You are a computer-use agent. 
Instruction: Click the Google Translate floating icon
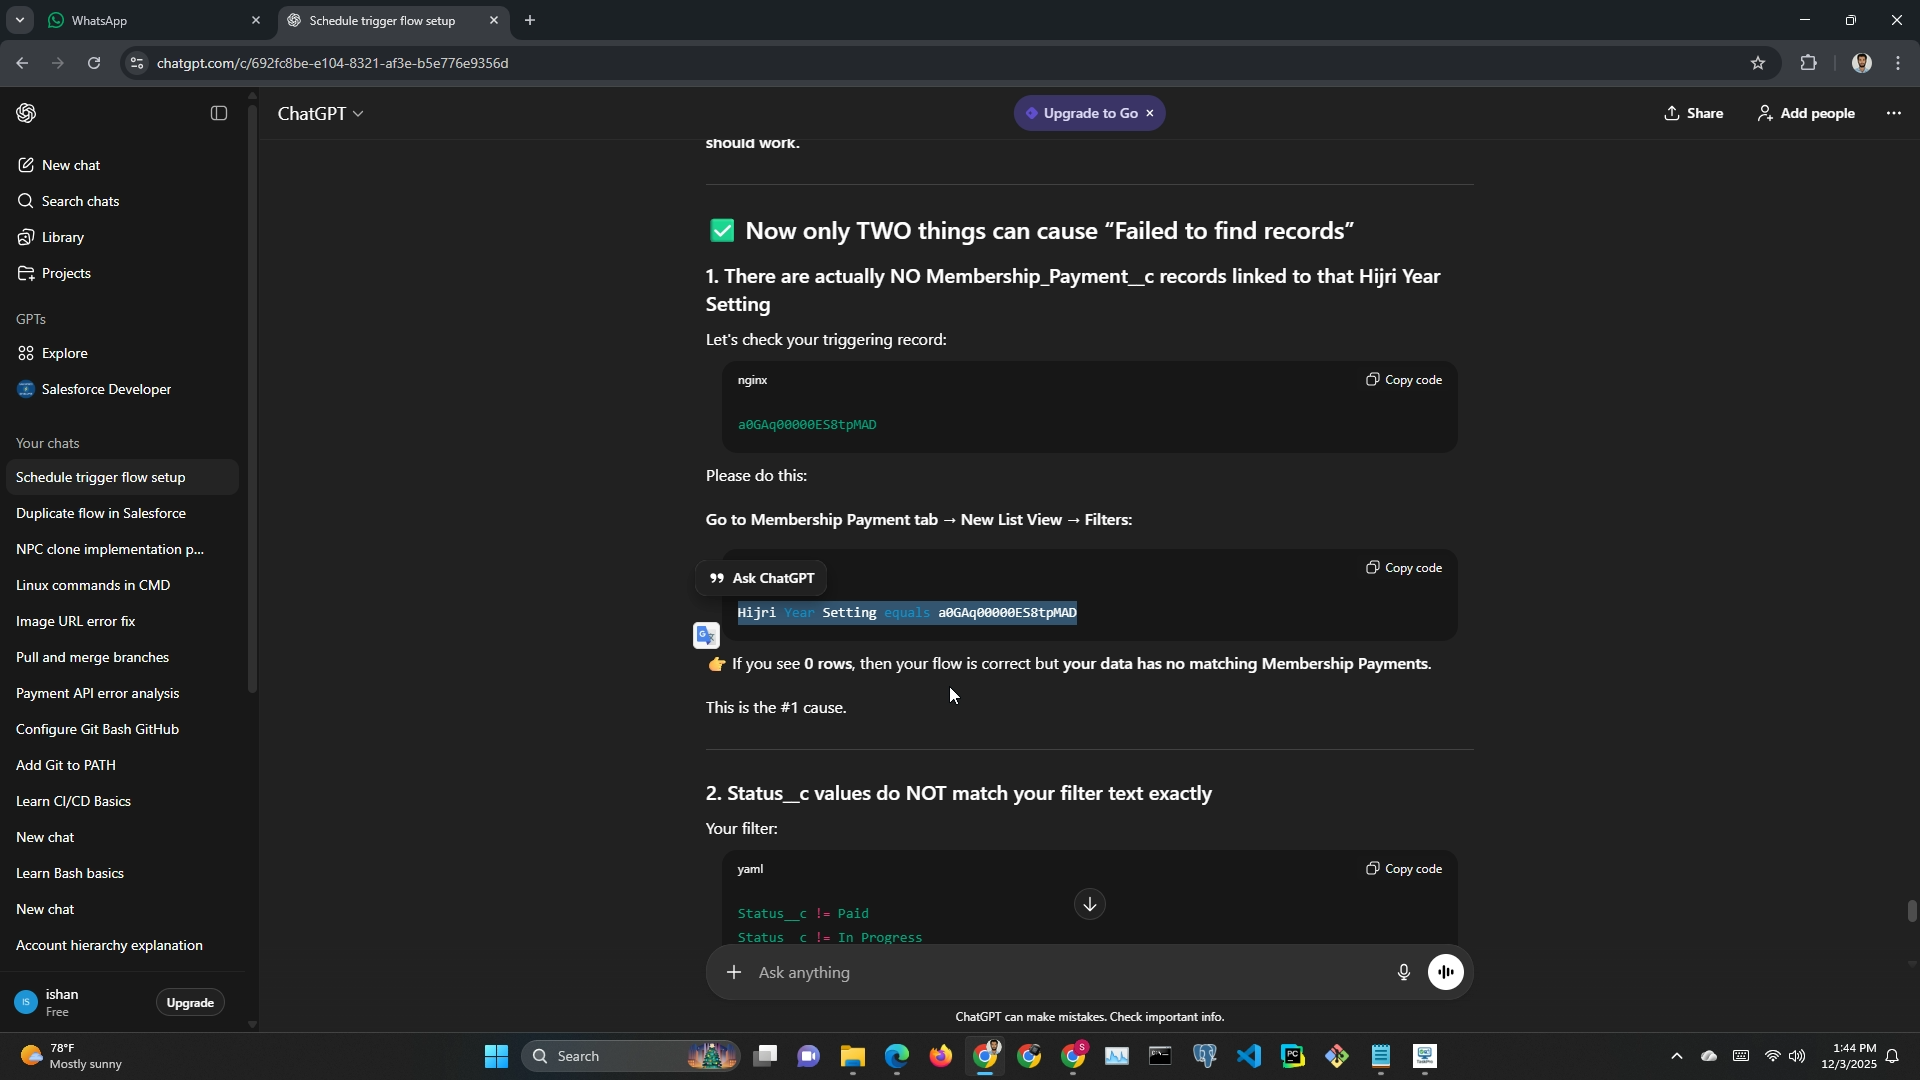click(706, 636)
